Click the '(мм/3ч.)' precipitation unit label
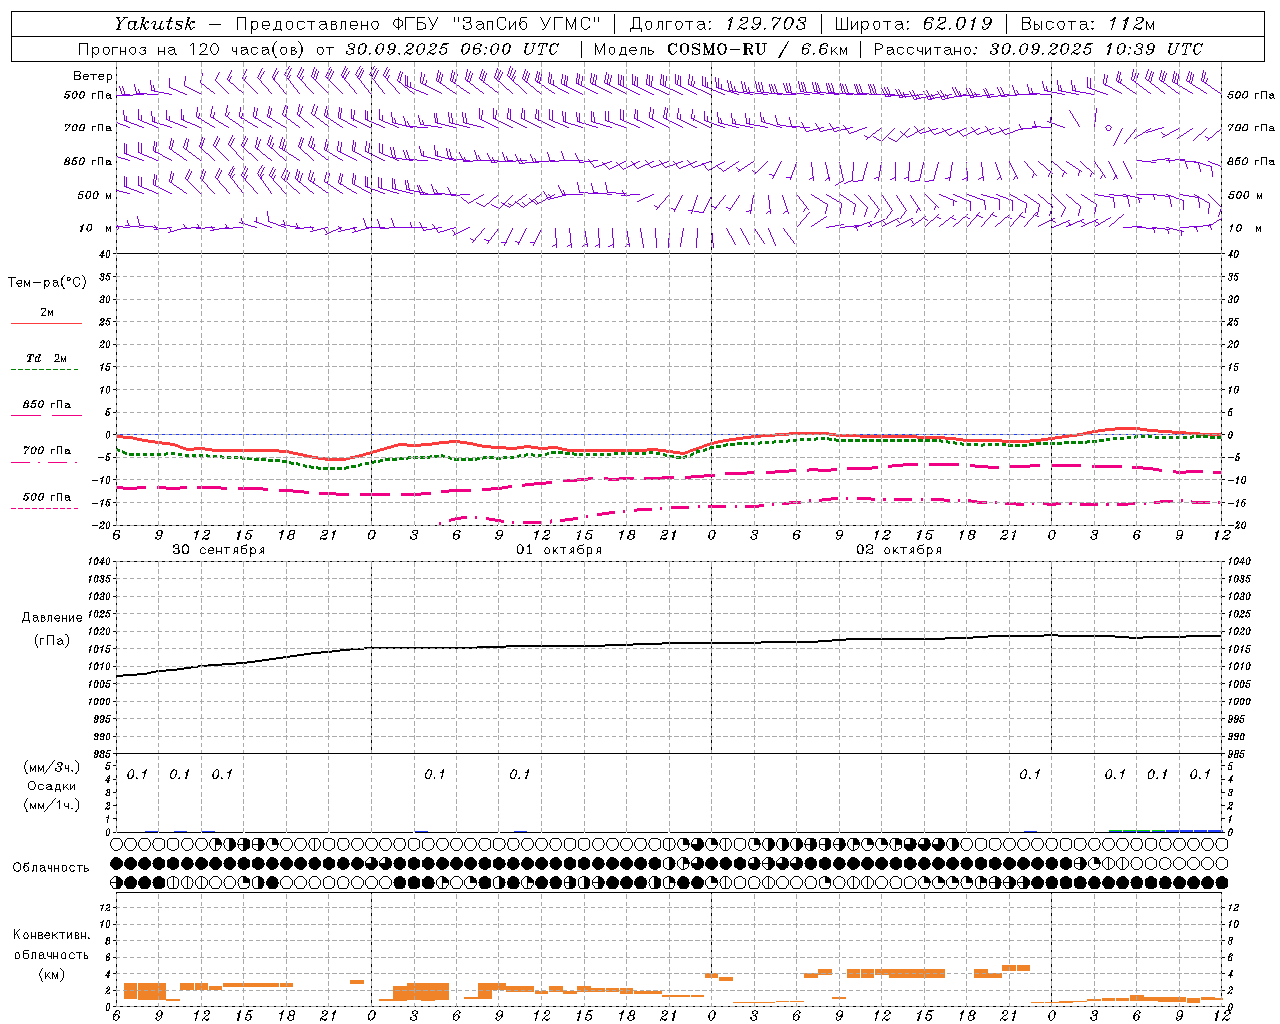Viewport: 1280px width, 1024px height. tap(51, 767)
